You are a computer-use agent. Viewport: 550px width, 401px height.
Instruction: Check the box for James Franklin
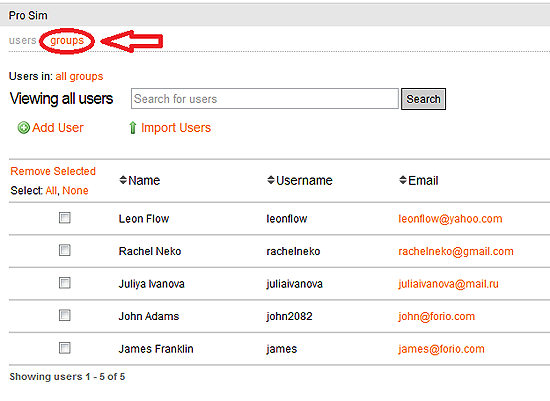tap(65, 348)
